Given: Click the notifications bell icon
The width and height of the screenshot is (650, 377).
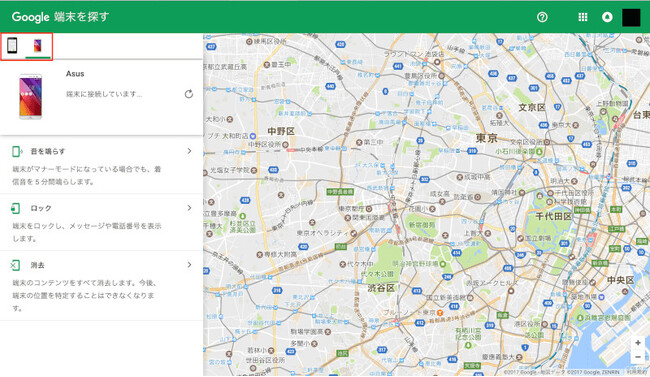Looking at the screenshot, I should (607, 17).
